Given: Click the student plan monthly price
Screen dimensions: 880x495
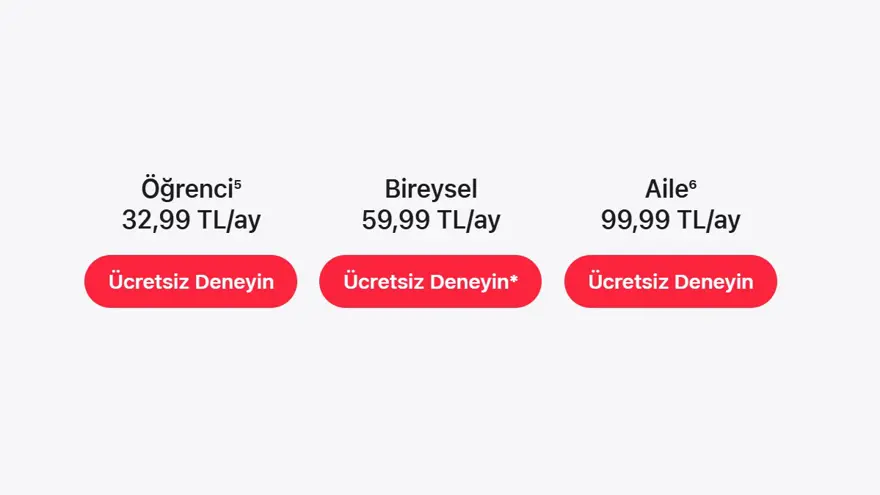Looking at the screenshot, I should 191,220.
